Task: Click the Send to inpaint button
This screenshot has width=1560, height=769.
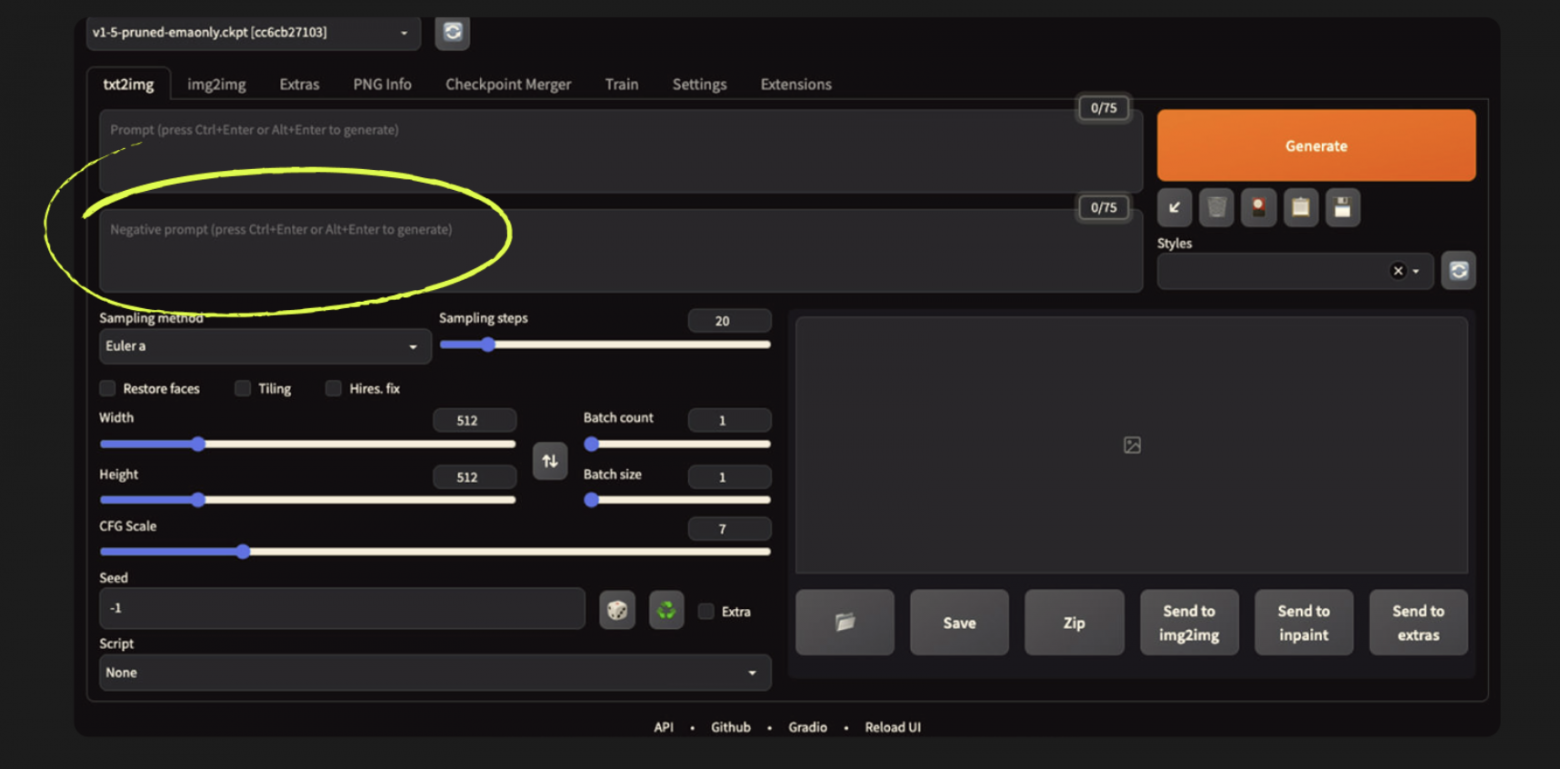Action: tap(1303, 622)
